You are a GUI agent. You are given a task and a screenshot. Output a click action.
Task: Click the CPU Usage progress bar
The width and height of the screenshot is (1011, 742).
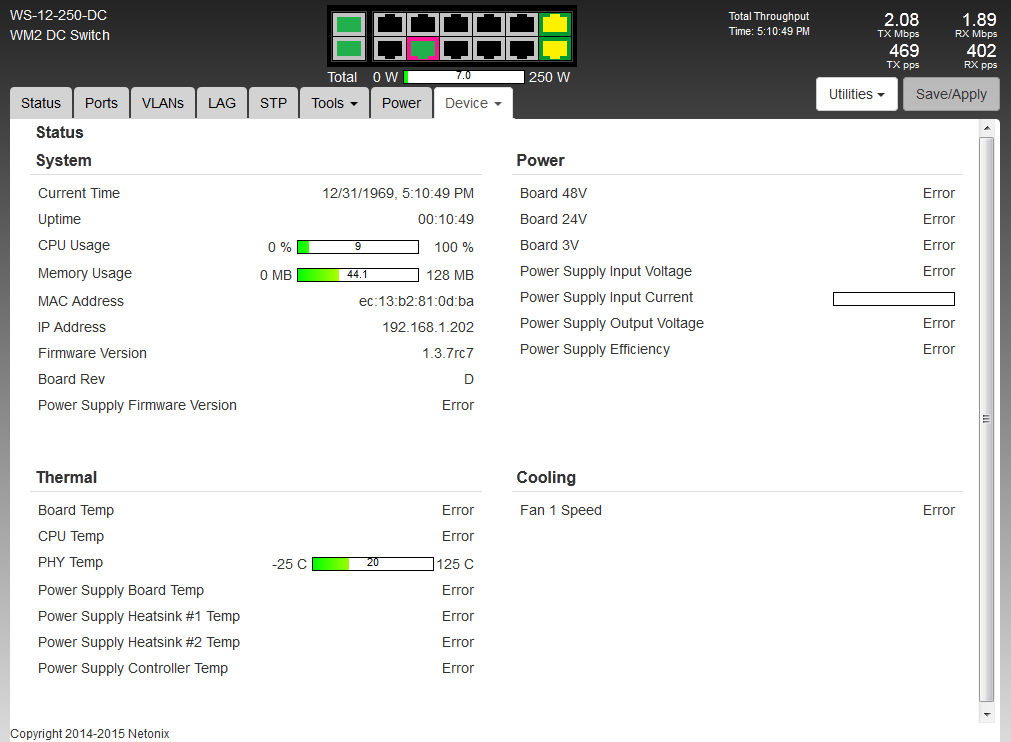pyautogui.click(x=358, y=247)
